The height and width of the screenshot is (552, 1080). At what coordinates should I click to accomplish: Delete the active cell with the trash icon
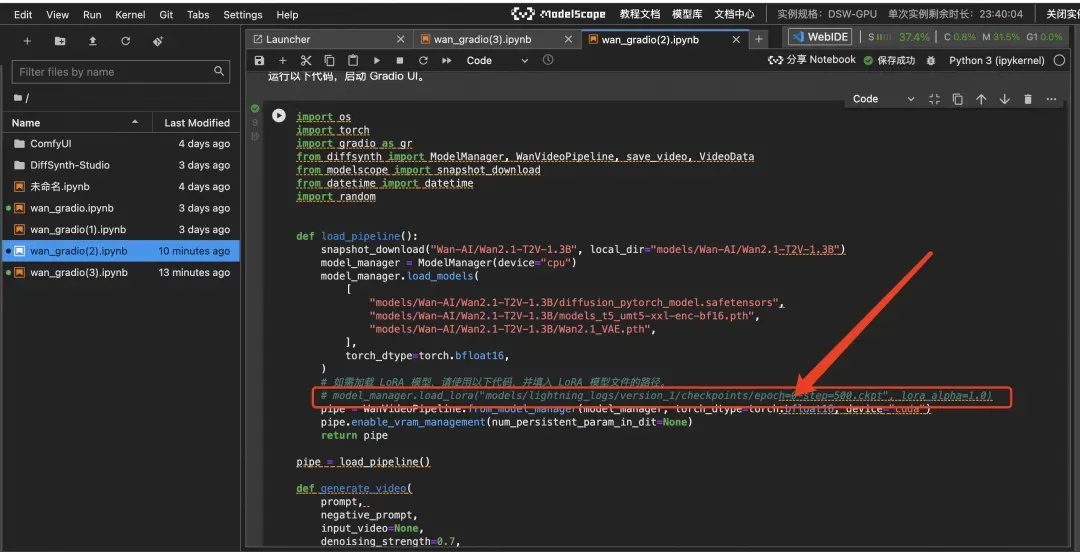pos(1028,99)
